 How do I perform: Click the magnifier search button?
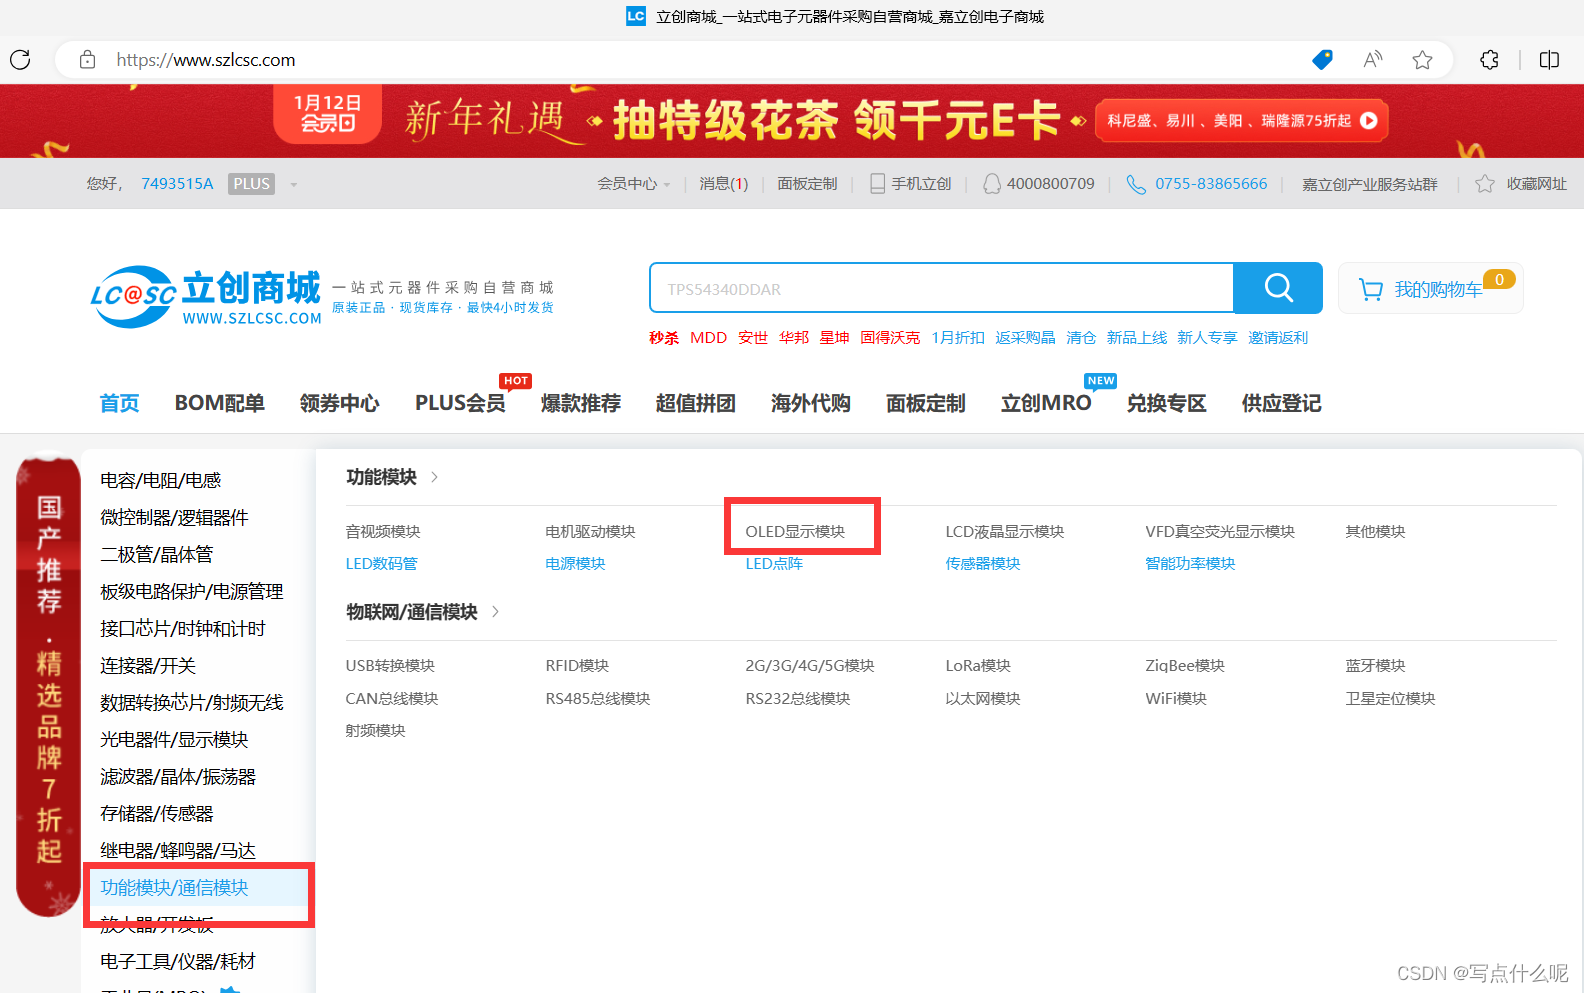click(x=1278, y=288)
